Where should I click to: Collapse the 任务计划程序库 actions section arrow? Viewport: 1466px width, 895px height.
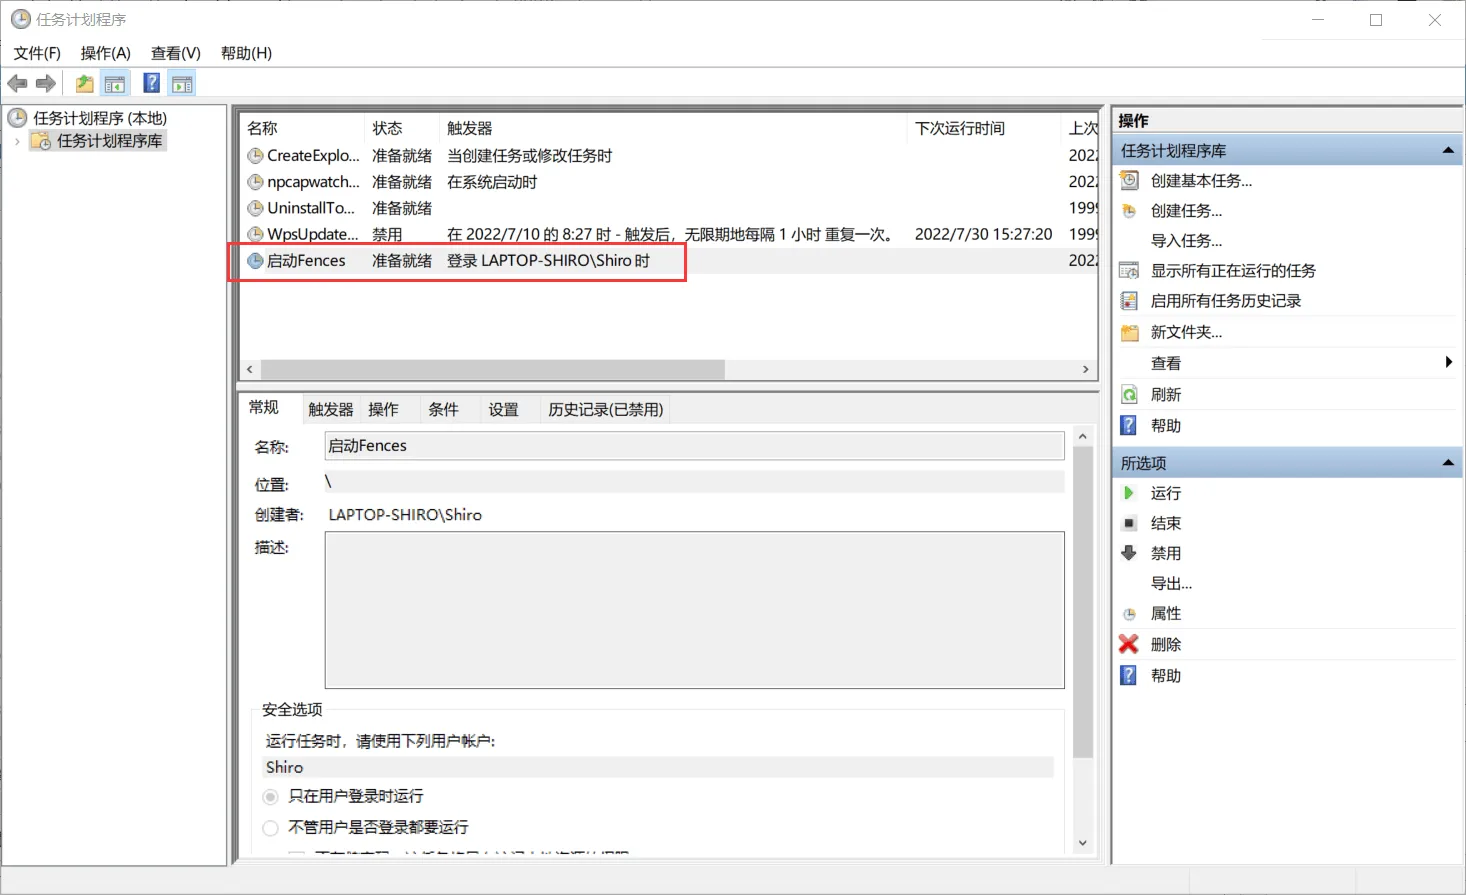1447,151
